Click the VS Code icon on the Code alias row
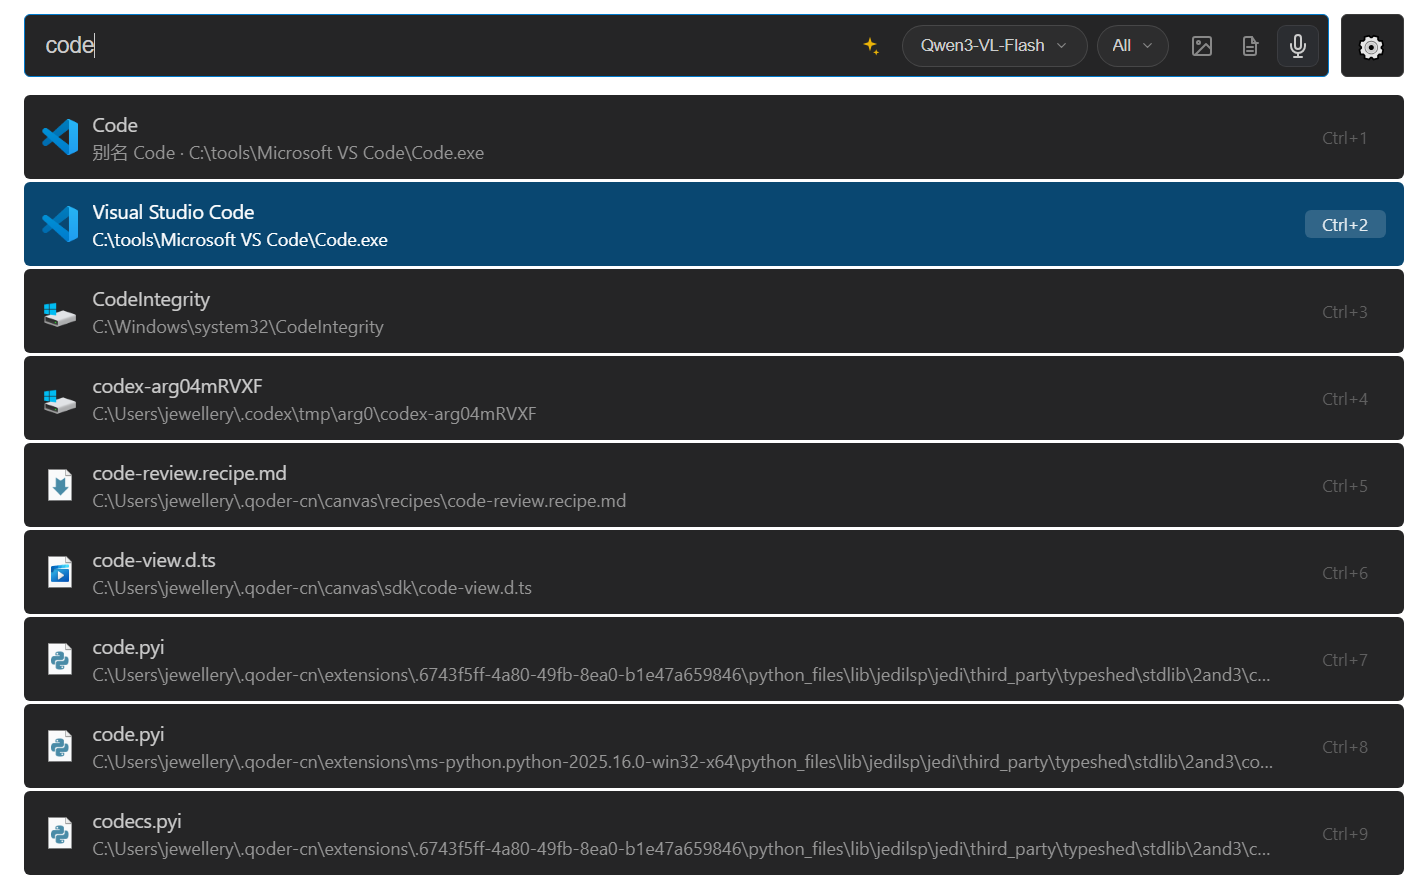Viewport: 1410px width, 892px height. click(x=60, y=137)
